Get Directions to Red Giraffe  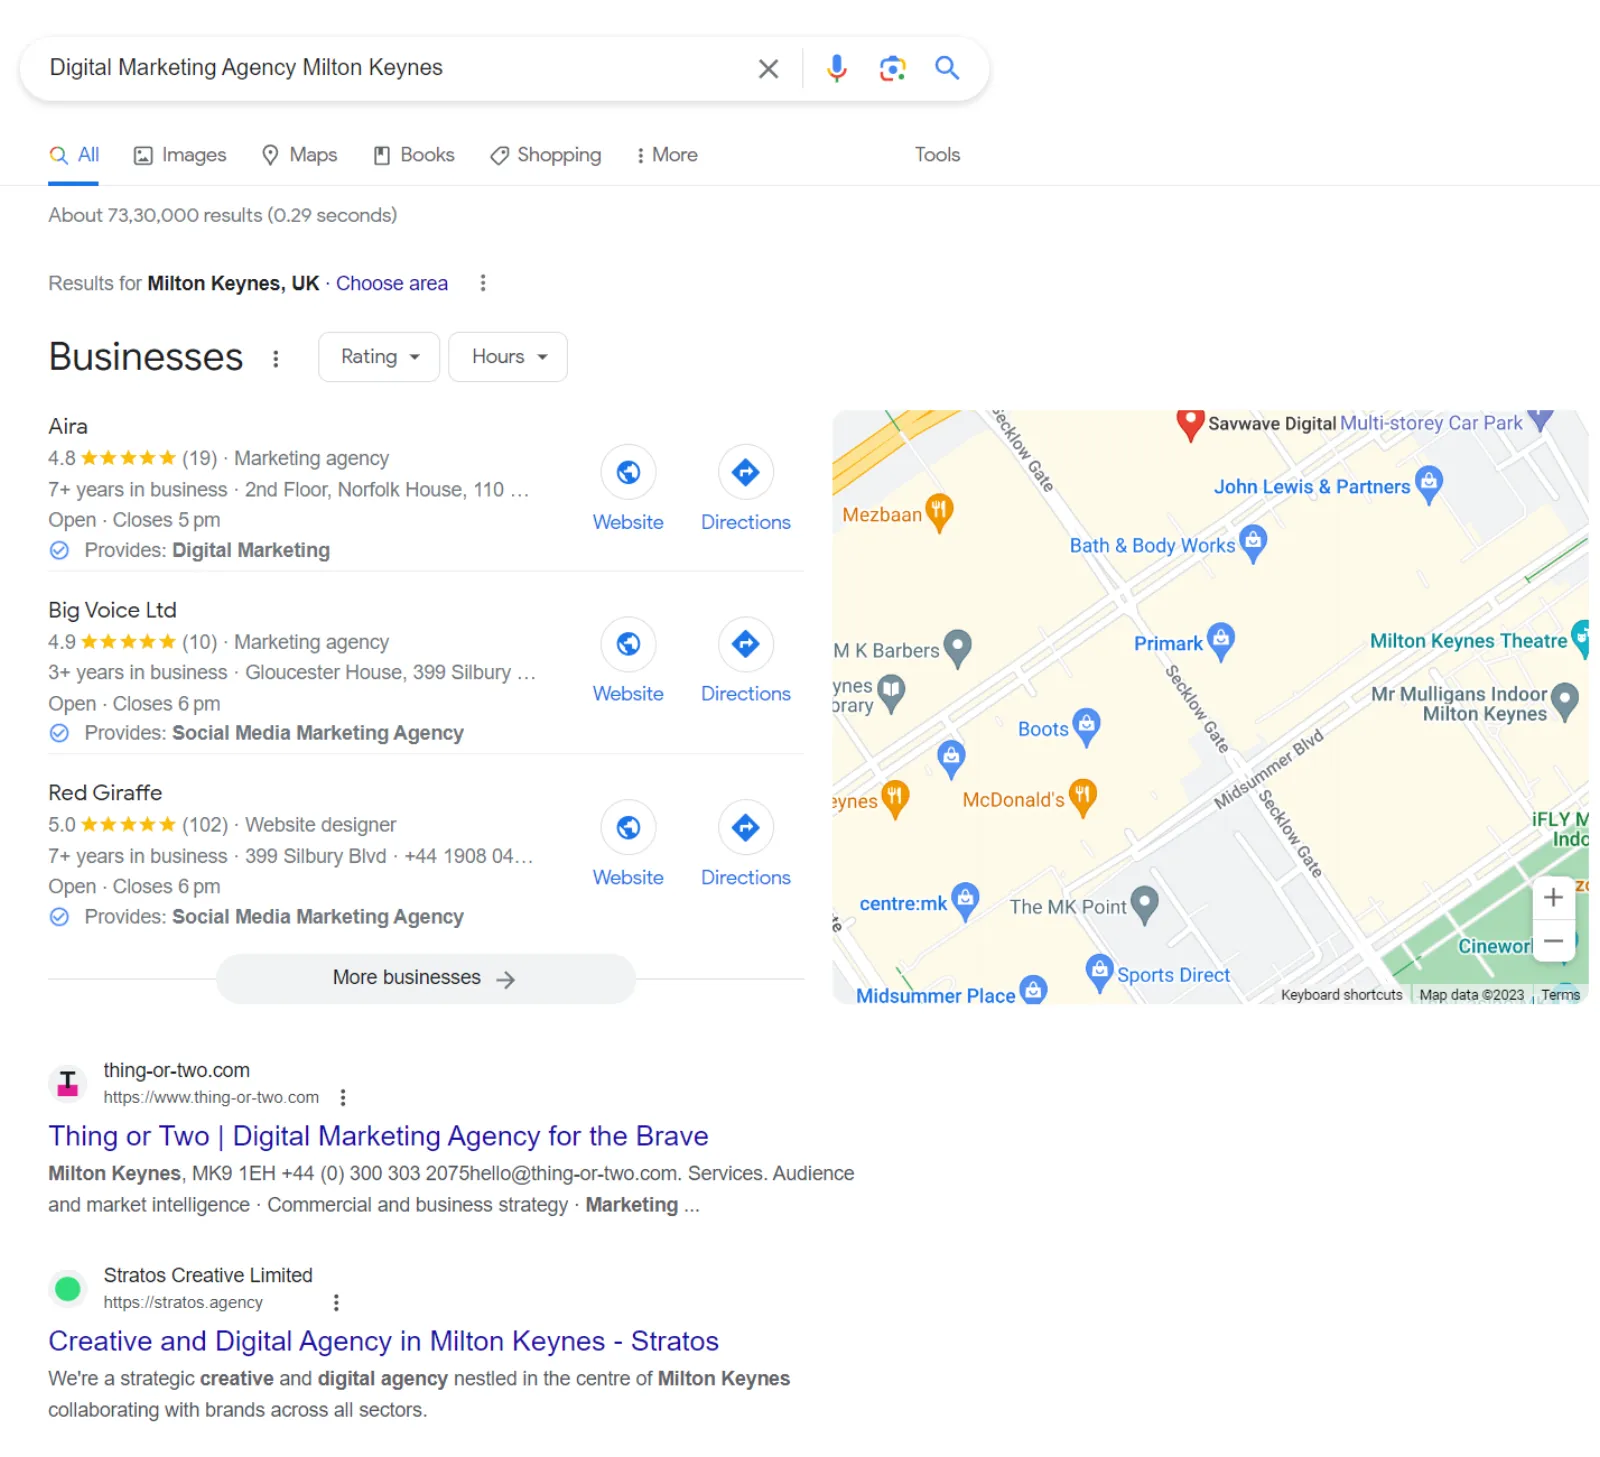click(x=746, y=827)
